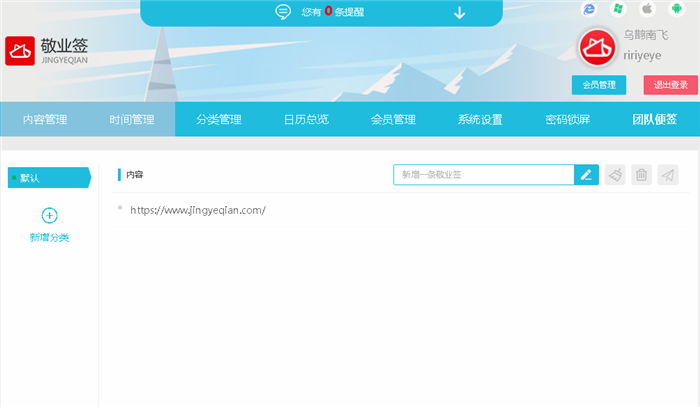
Task: Click the Internet Explorer web version icon
Action: coord(589,9)
